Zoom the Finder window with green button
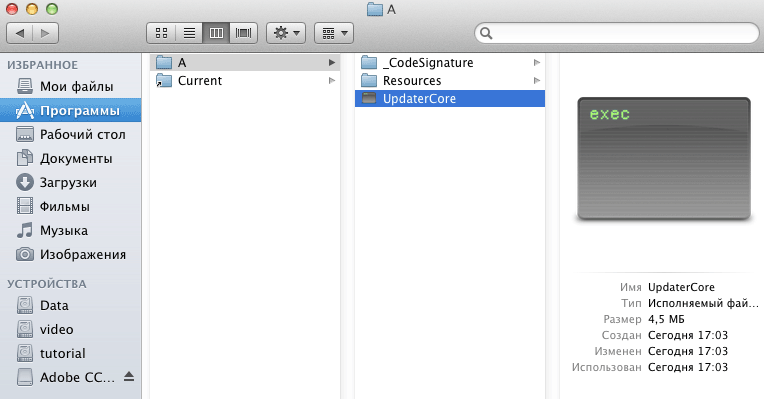 (x=52, y=9)
